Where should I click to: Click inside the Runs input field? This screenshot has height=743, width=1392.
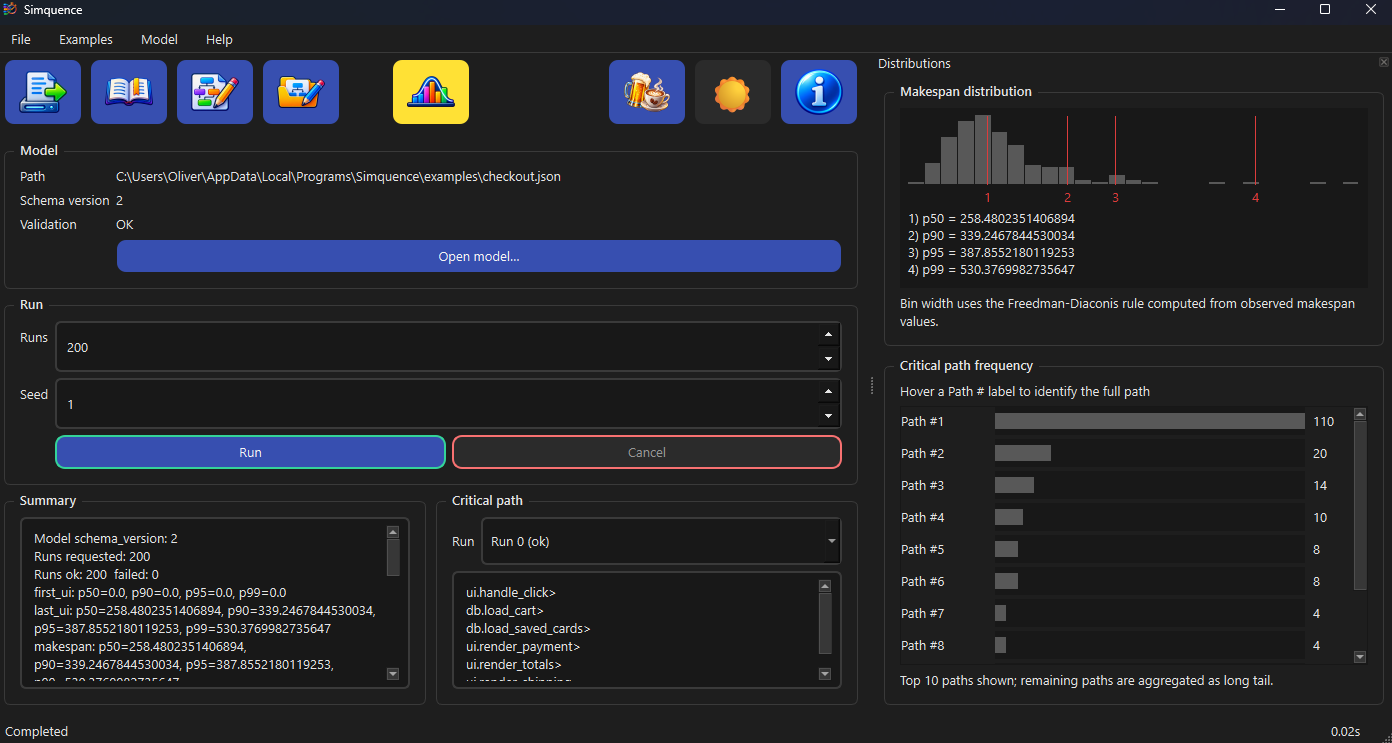436,347
